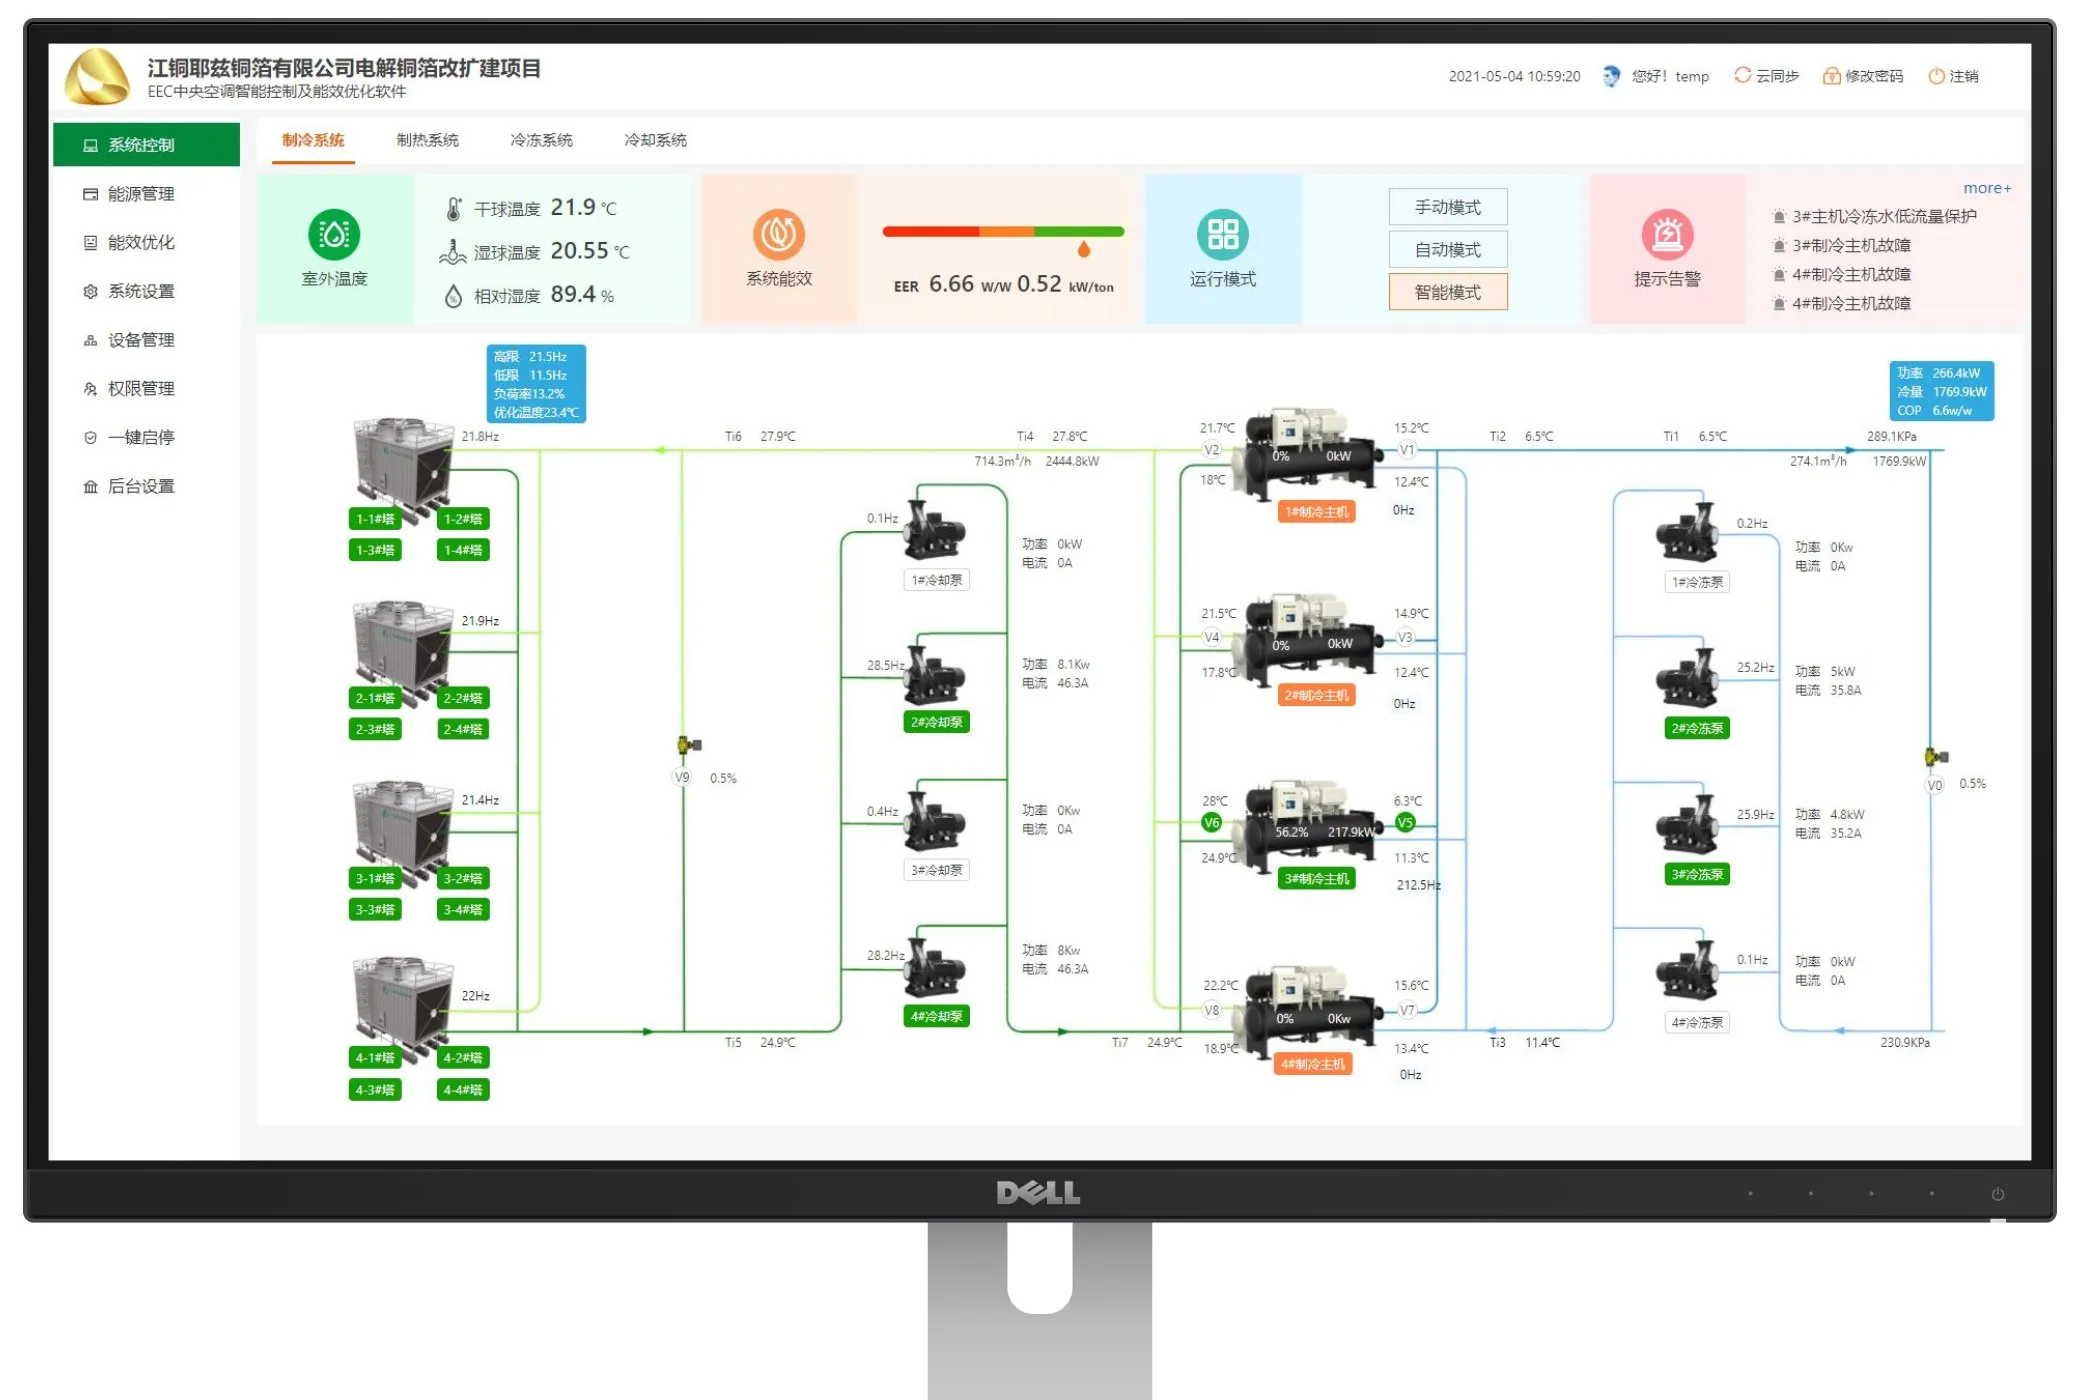2079x1400 pixels.
Task: Enable 智能模式 operation mode
Action: coord(1448,291)
